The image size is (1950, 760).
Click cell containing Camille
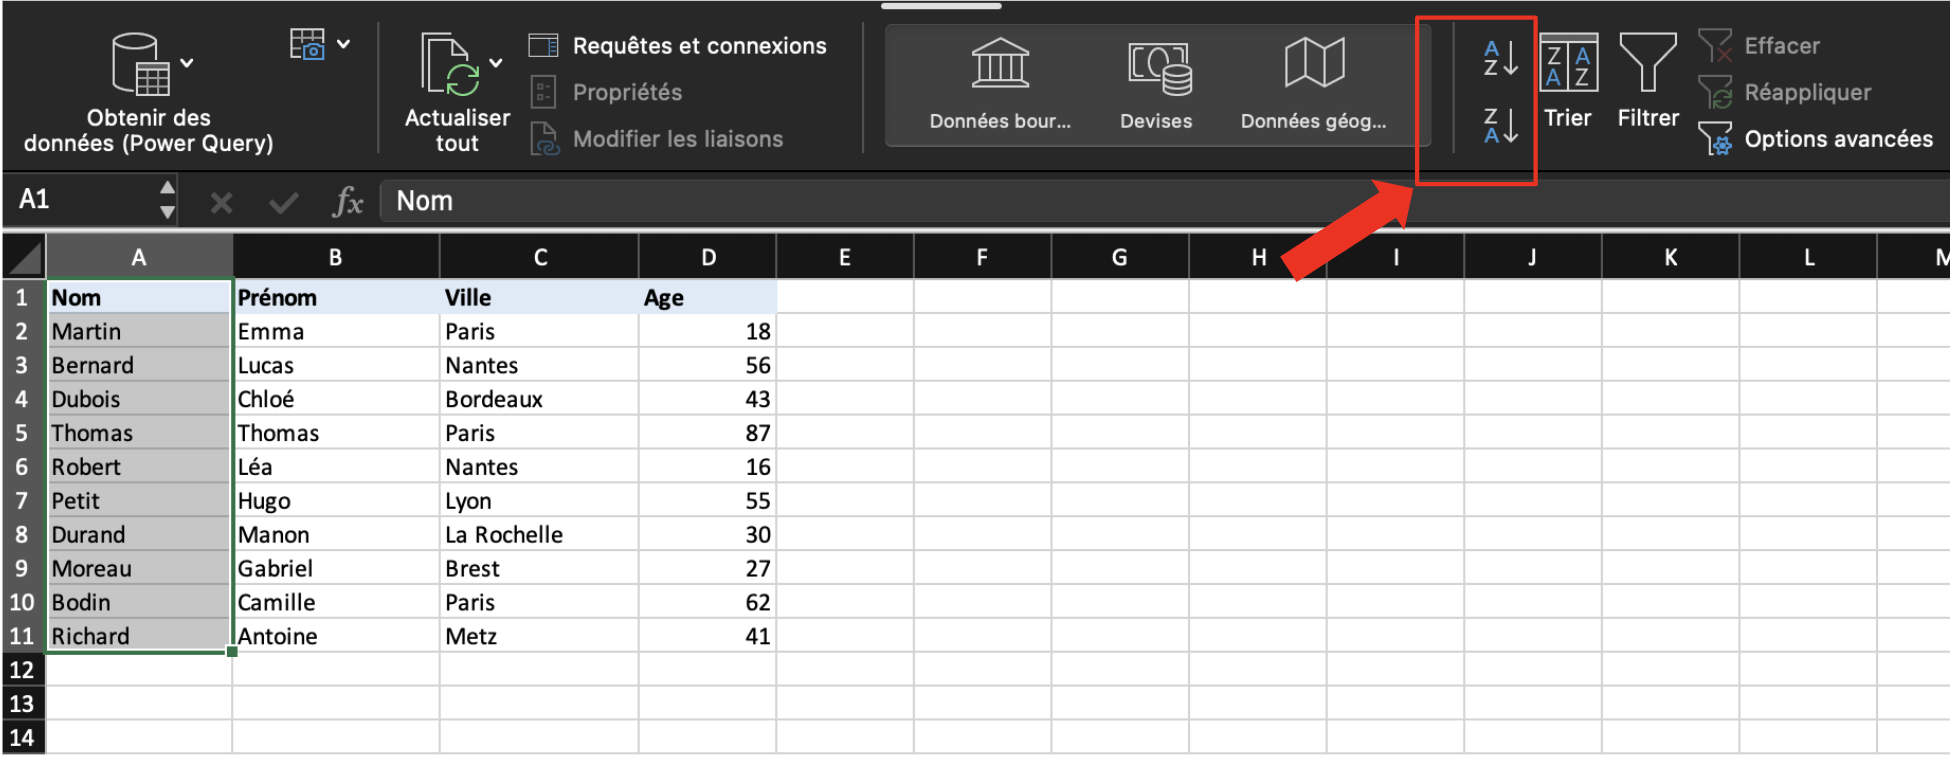pyautogui.click(x=336, y=602)
